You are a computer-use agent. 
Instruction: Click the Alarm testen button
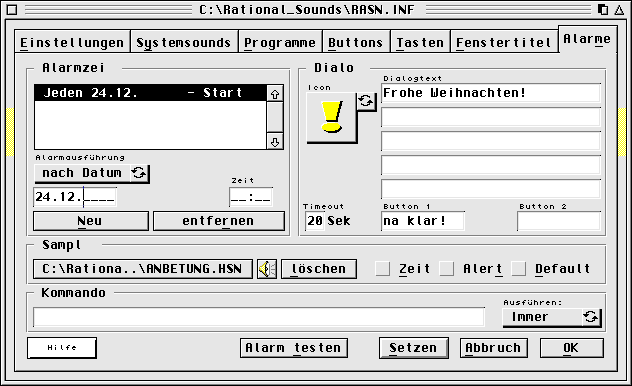point(293,348)
